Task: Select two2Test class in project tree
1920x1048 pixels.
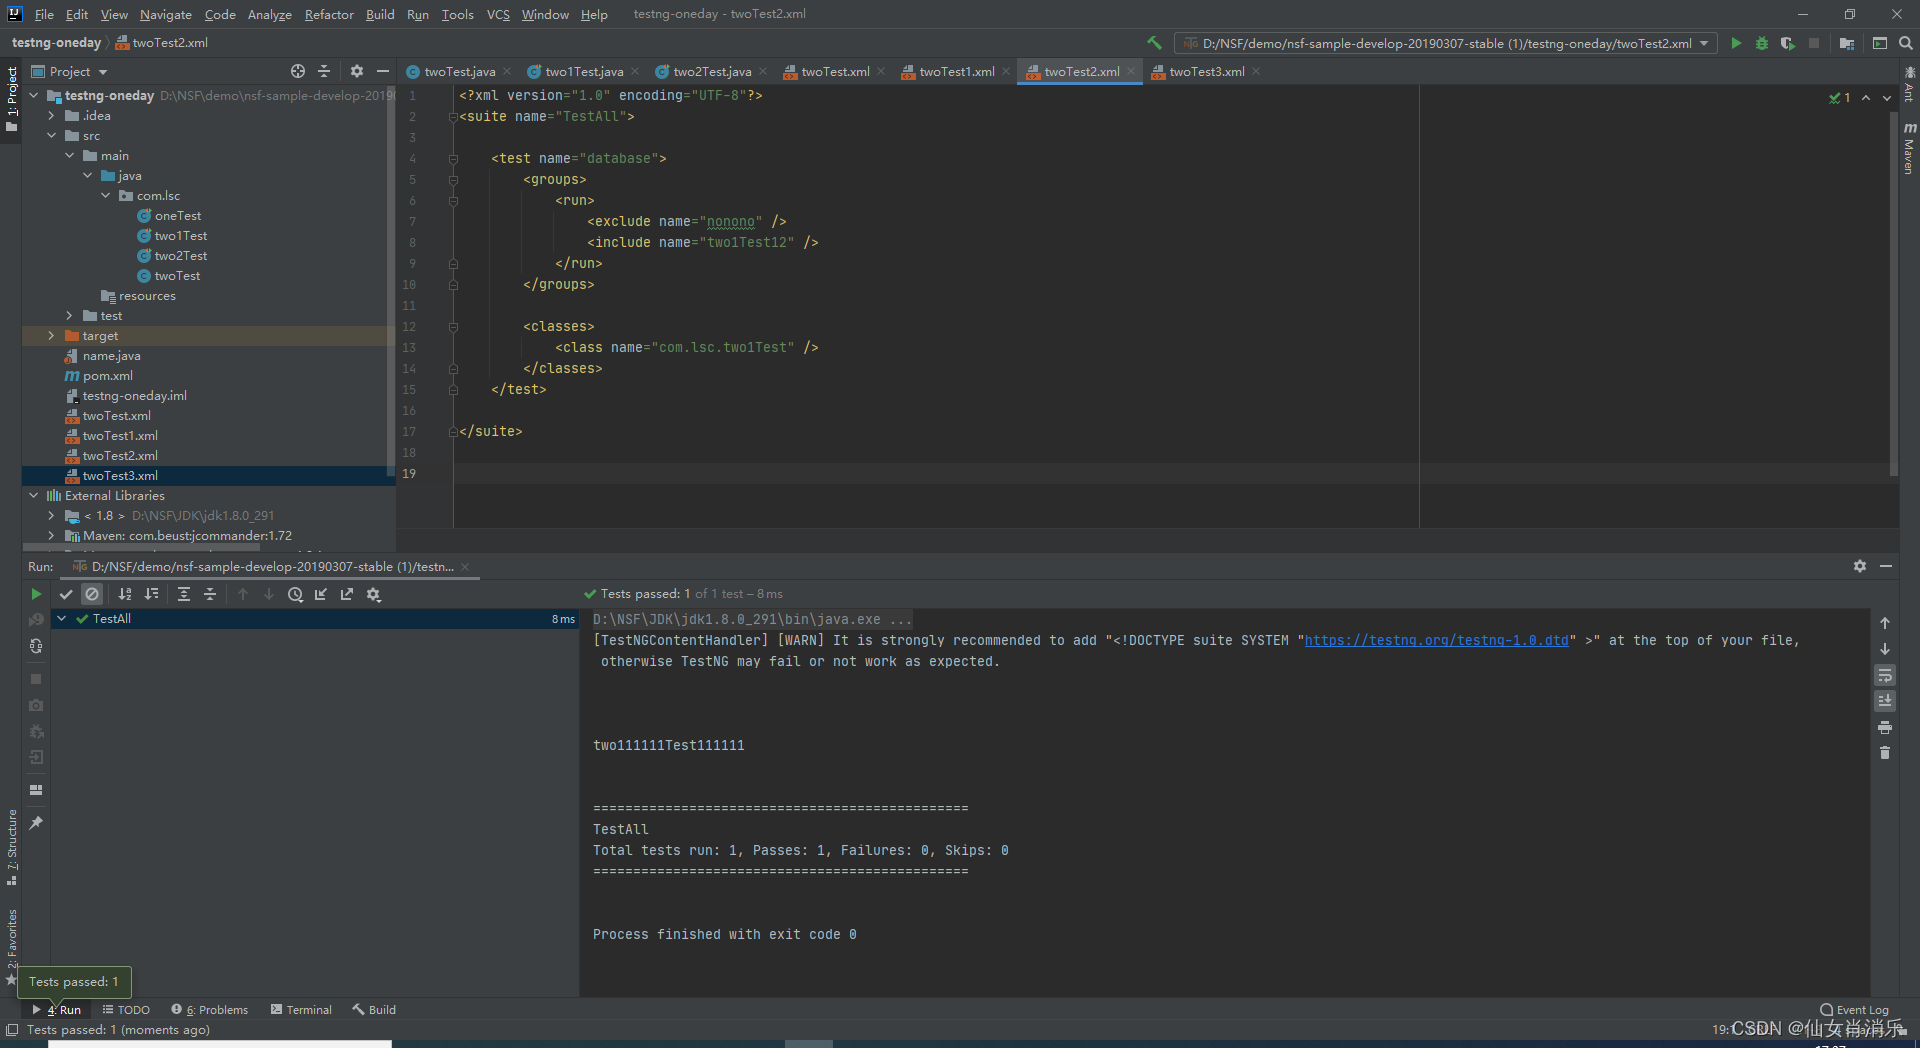Action: pyautogui.click(x=180, y=256)
